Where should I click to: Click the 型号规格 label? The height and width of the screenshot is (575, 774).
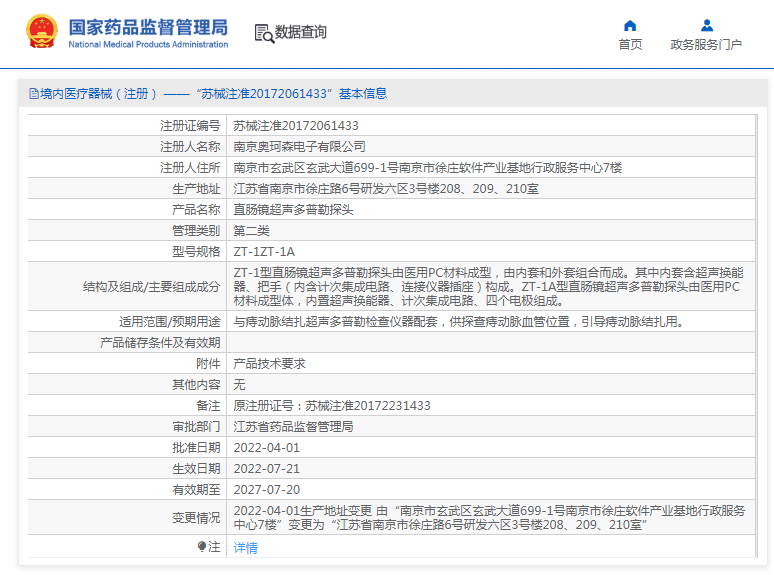click(196, 252)
